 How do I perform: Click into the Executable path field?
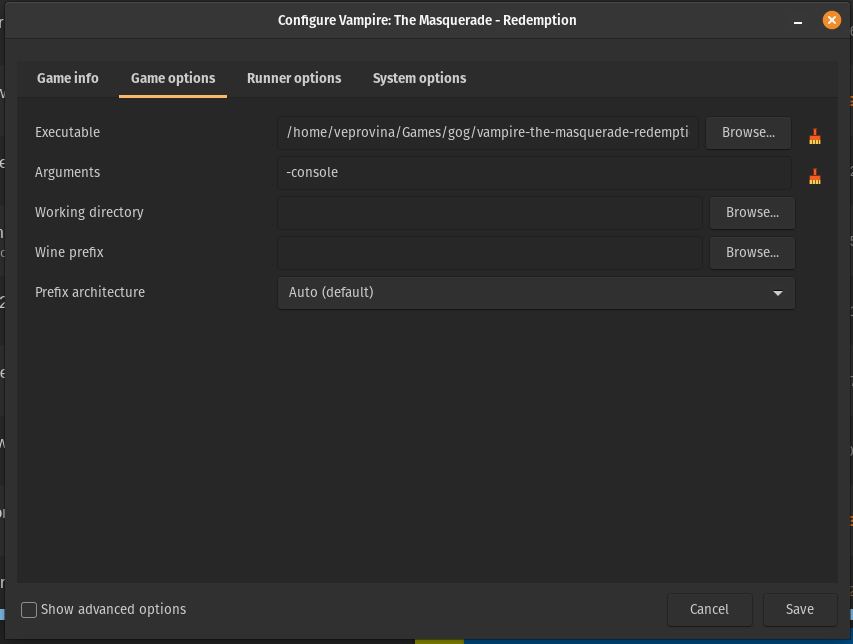pos(488,132)
